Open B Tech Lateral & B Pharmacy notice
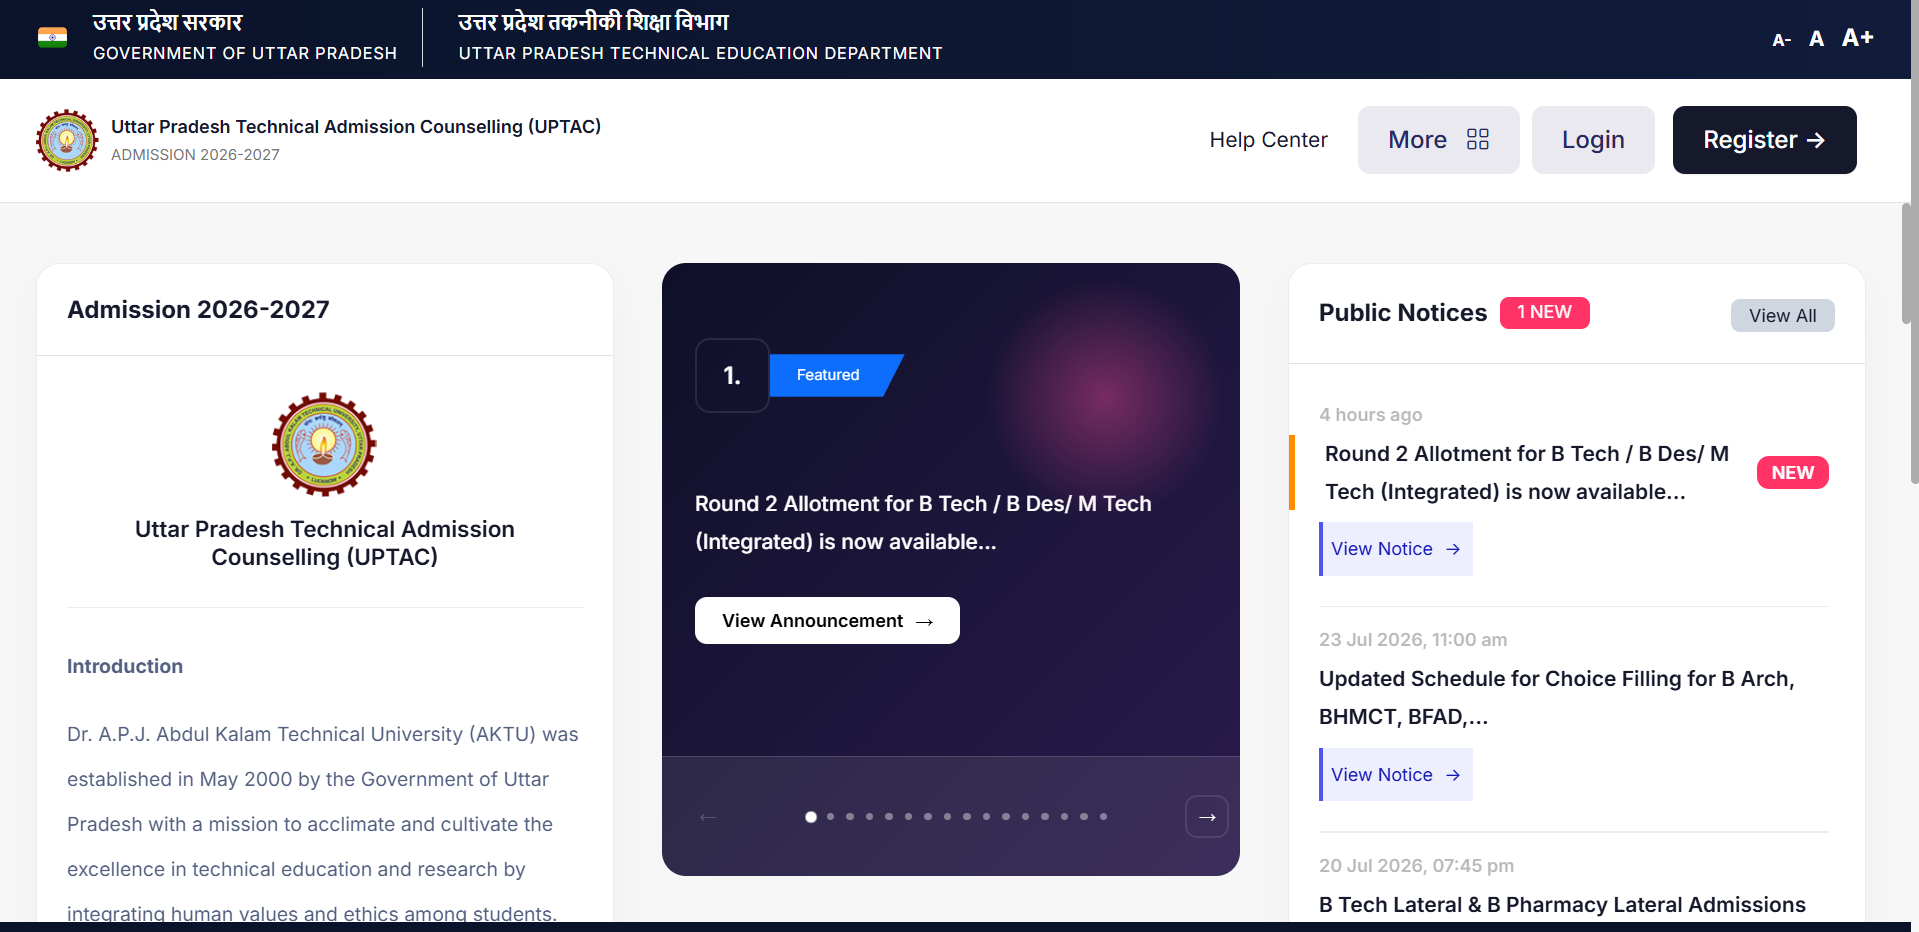The height and width of the screenshot is (932, 1919). 1562,905
